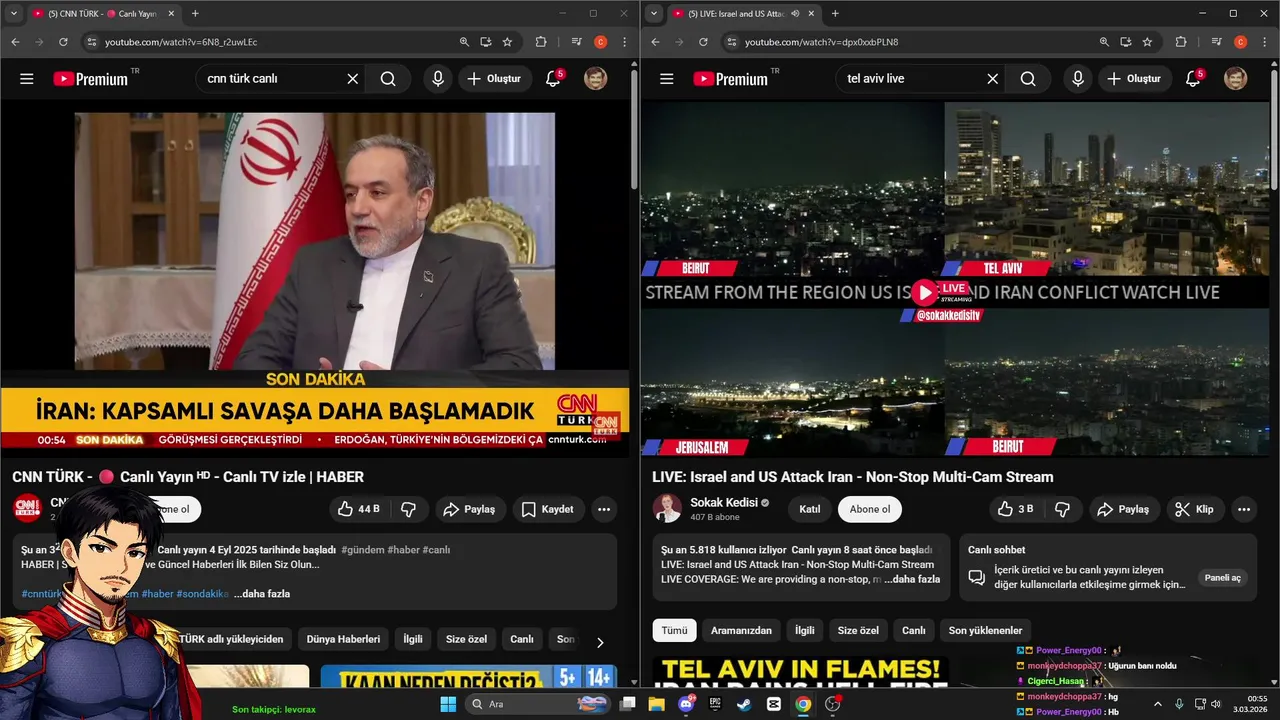
Task: Open volume control in system tray
Action: (x=1218, y=704)
